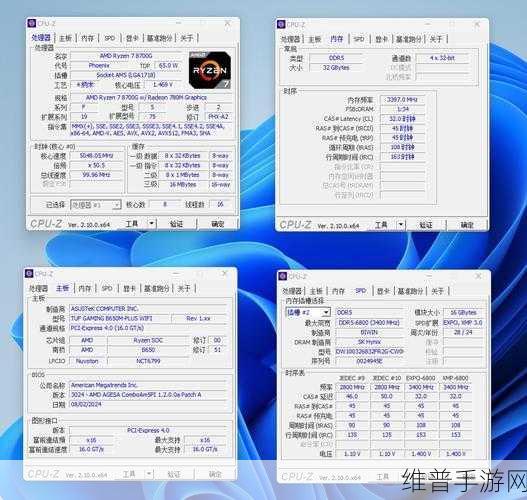Click the JEDEC #9 timing column header
The image size is (527, 500).
click(x=352, y=378)
